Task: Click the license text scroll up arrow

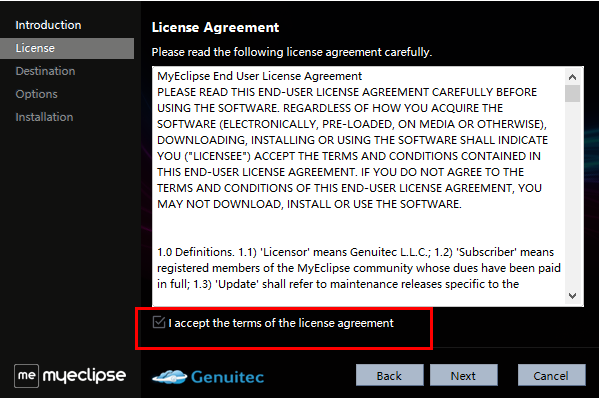Action: pos(572,77)
